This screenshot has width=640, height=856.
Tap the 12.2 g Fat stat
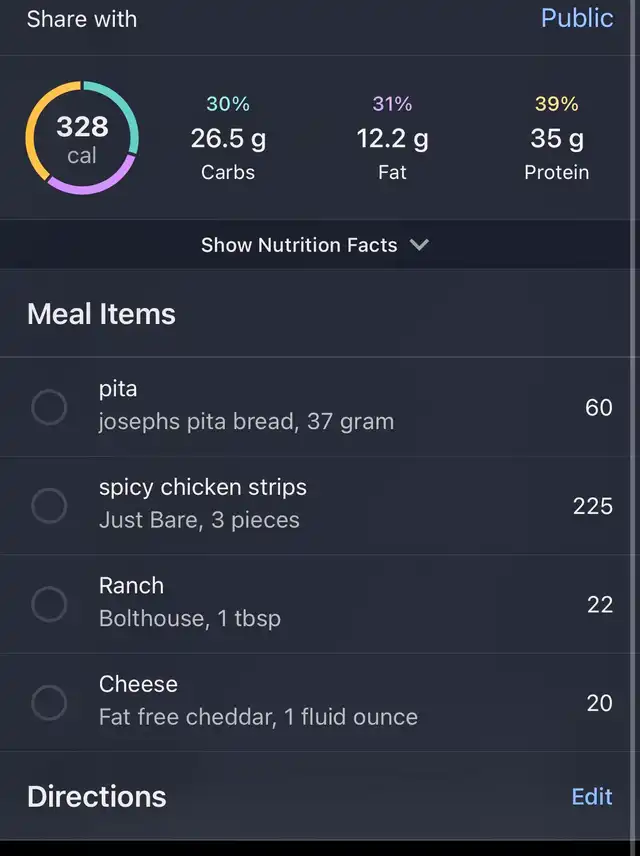tap(392, 138)
